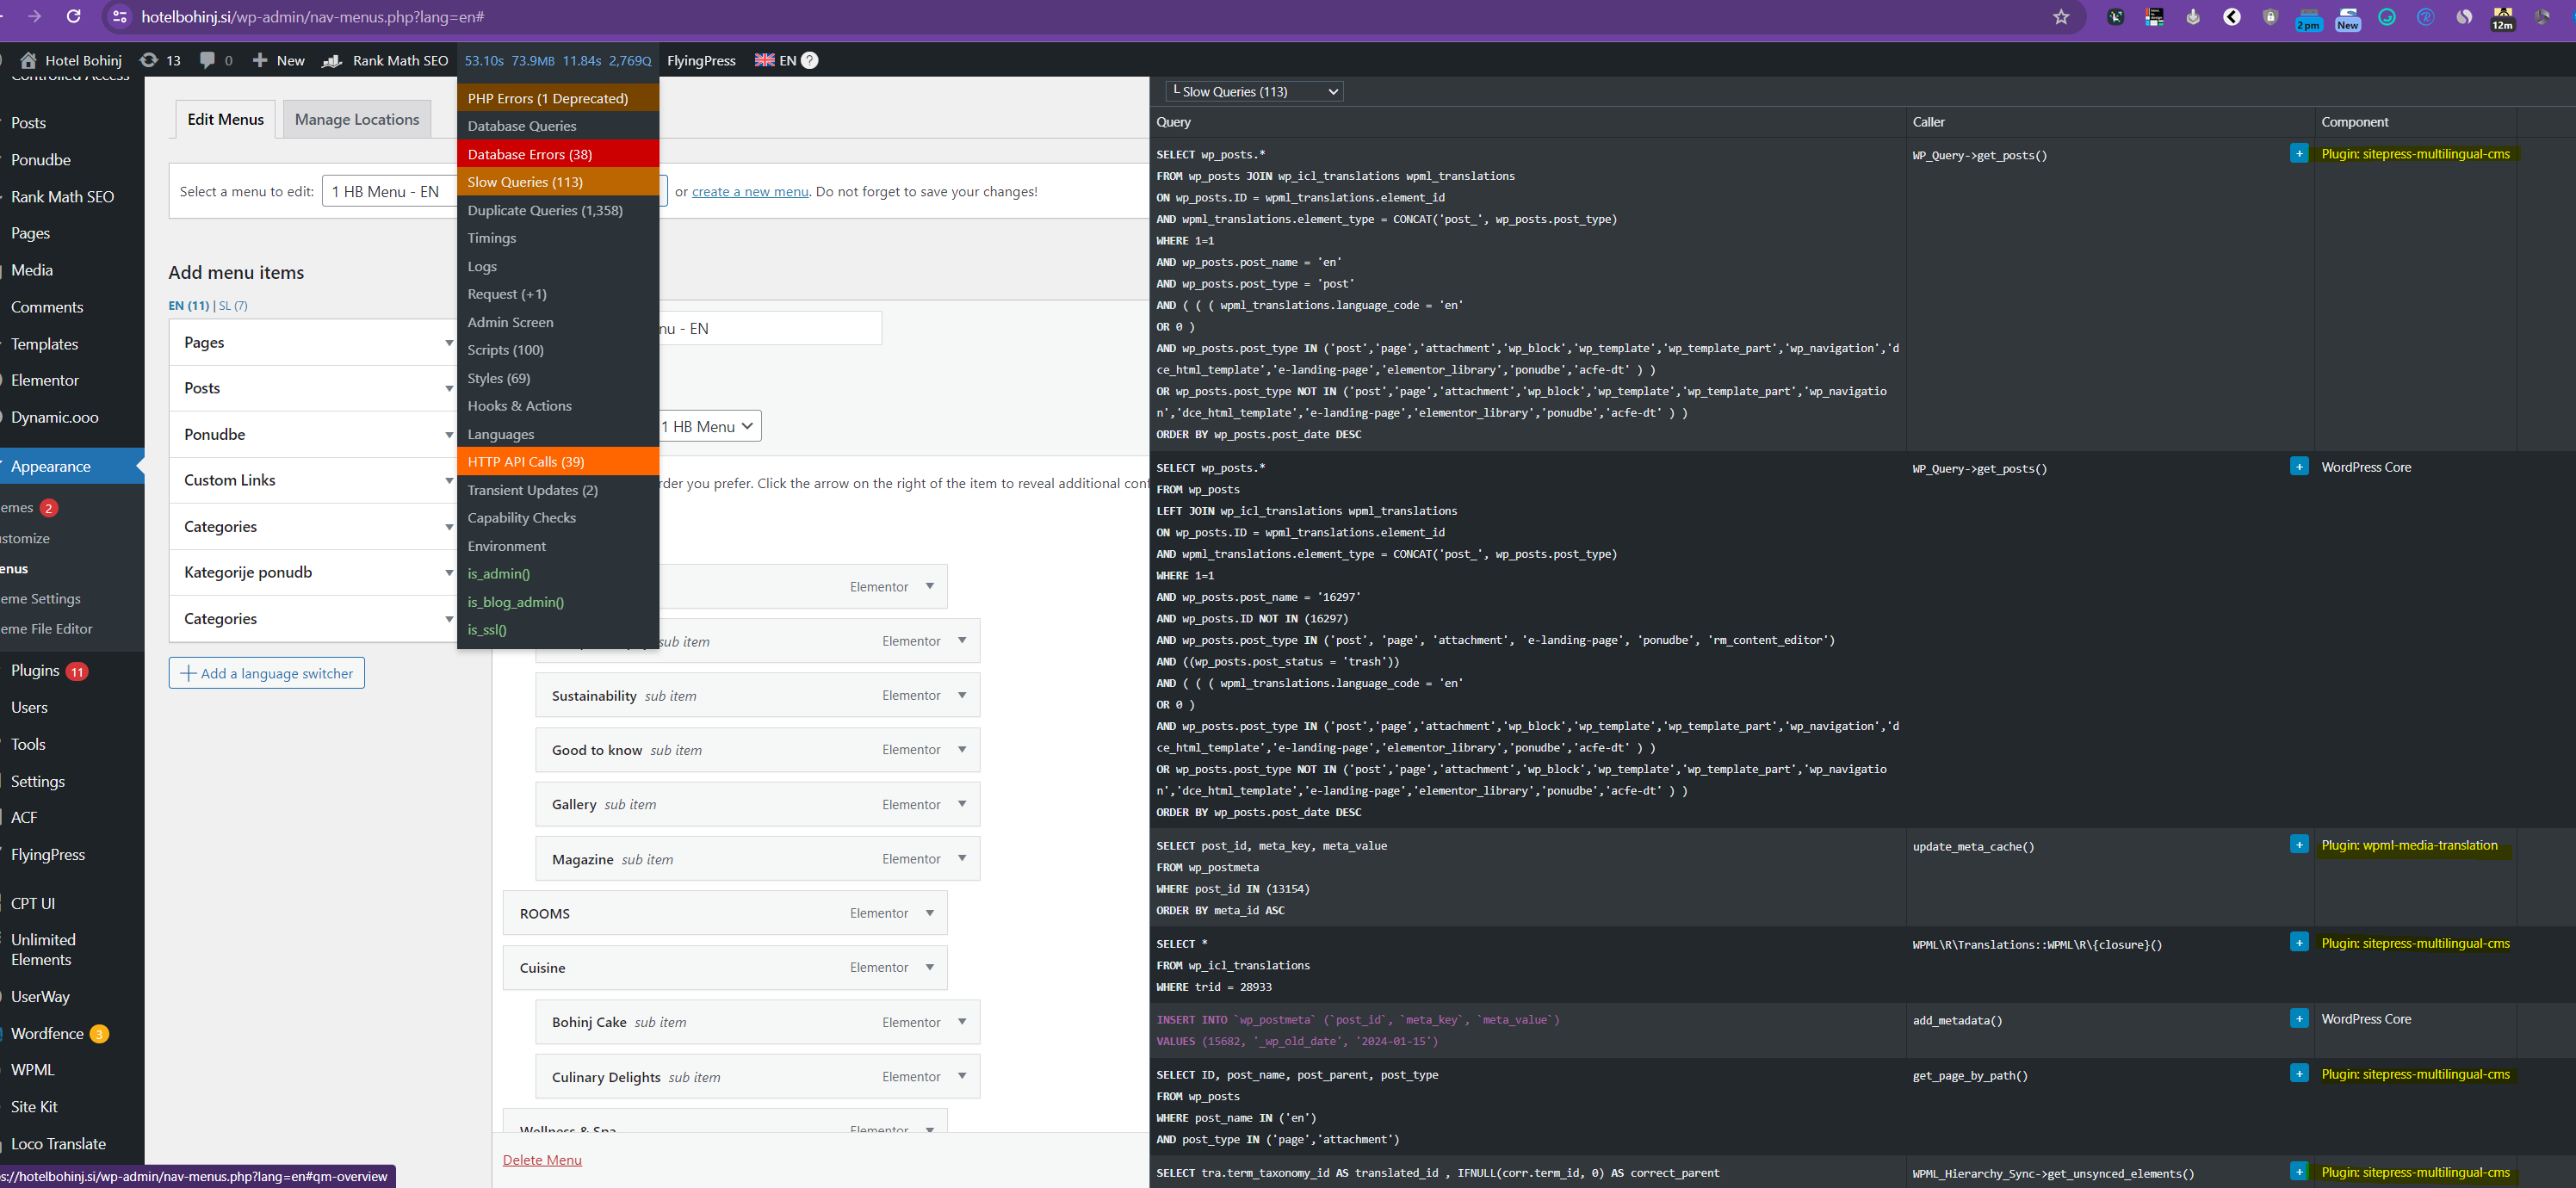Open the black back-chevron circle extension icon
This screenshot has height=1188, width=2576.
coord(2232,17)
